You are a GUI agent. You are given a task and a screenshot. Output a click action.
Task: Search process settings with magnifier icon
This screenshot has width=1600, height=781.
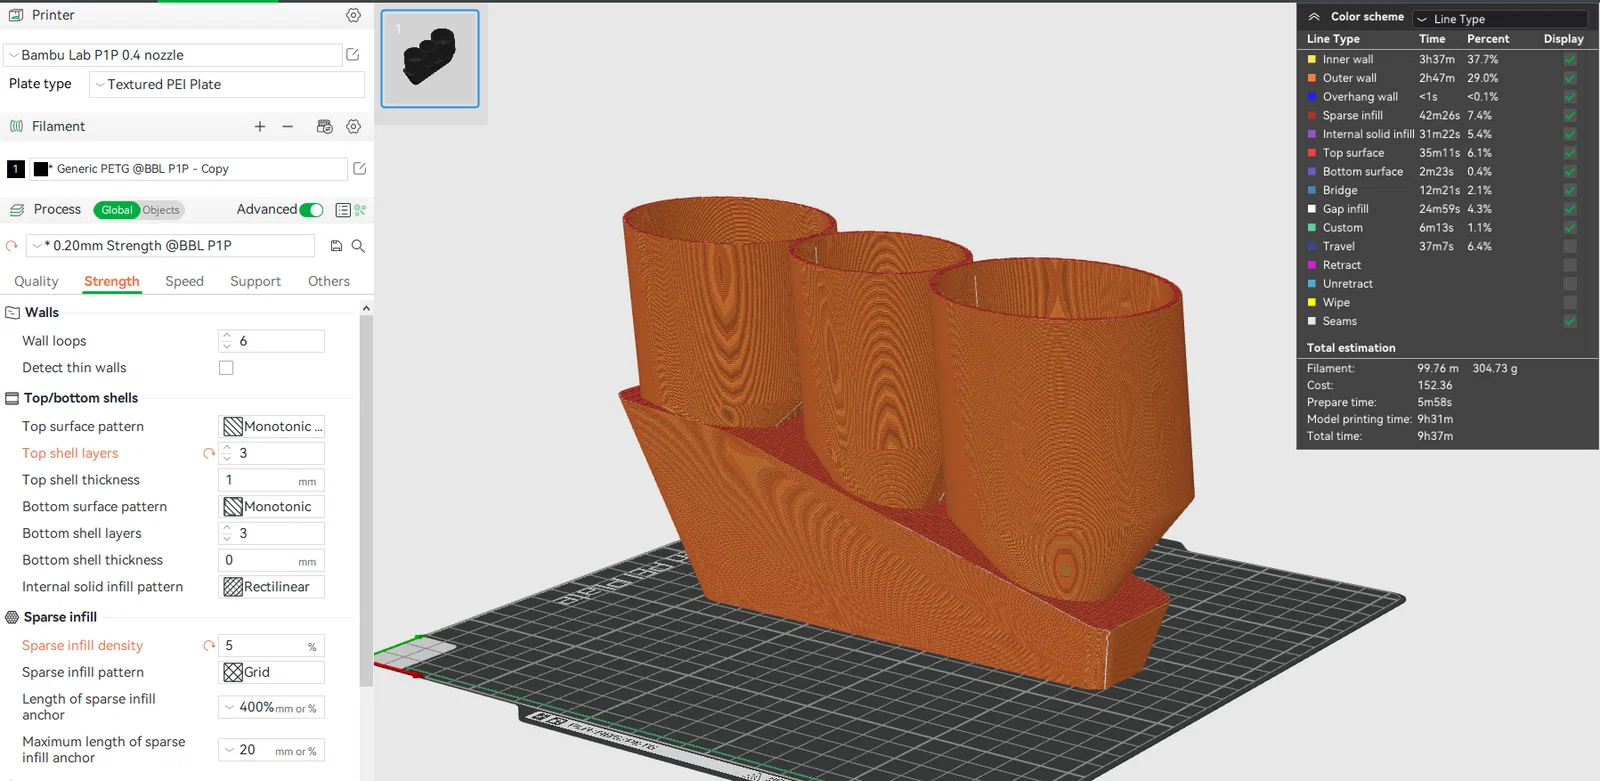(358, 246)
